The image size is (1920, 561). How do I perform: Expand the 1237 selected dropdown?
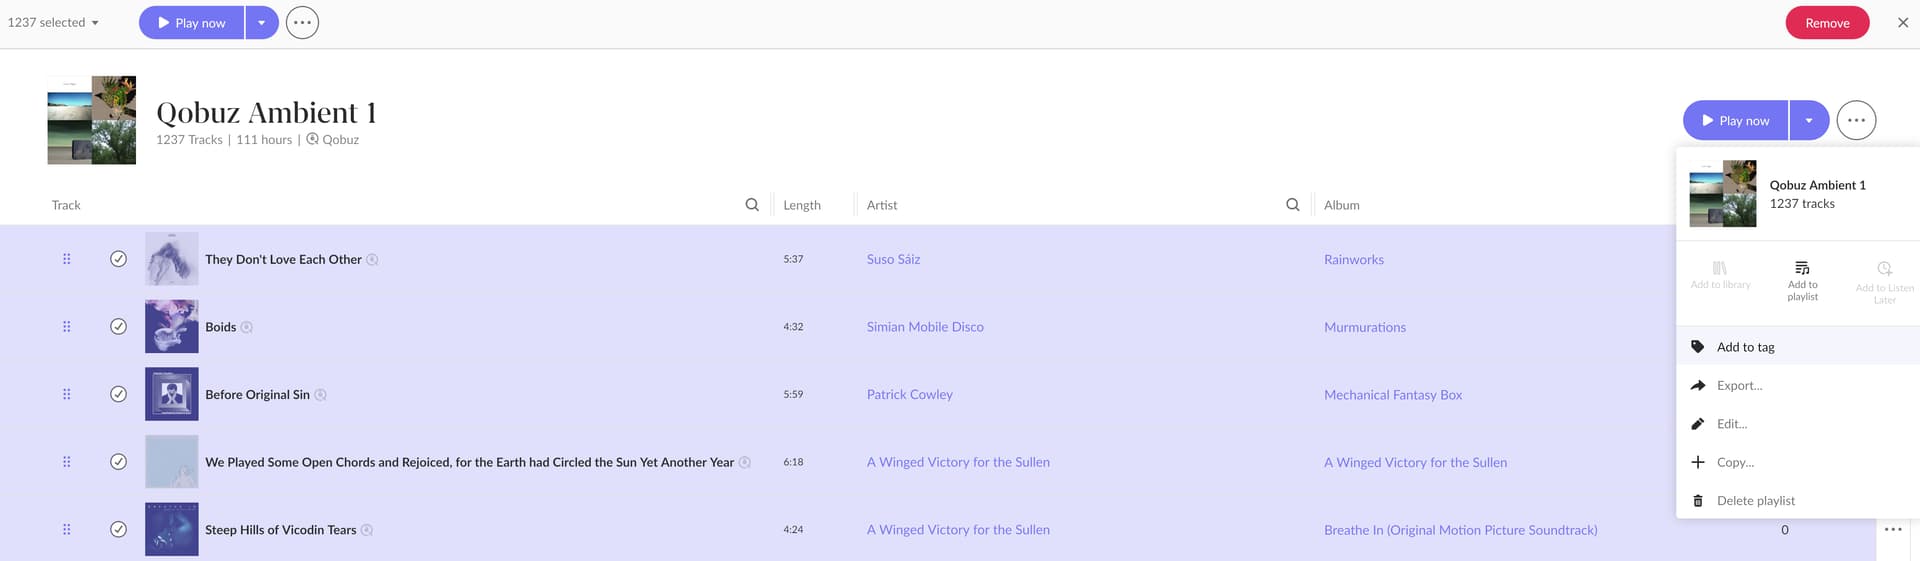[54, 23]
